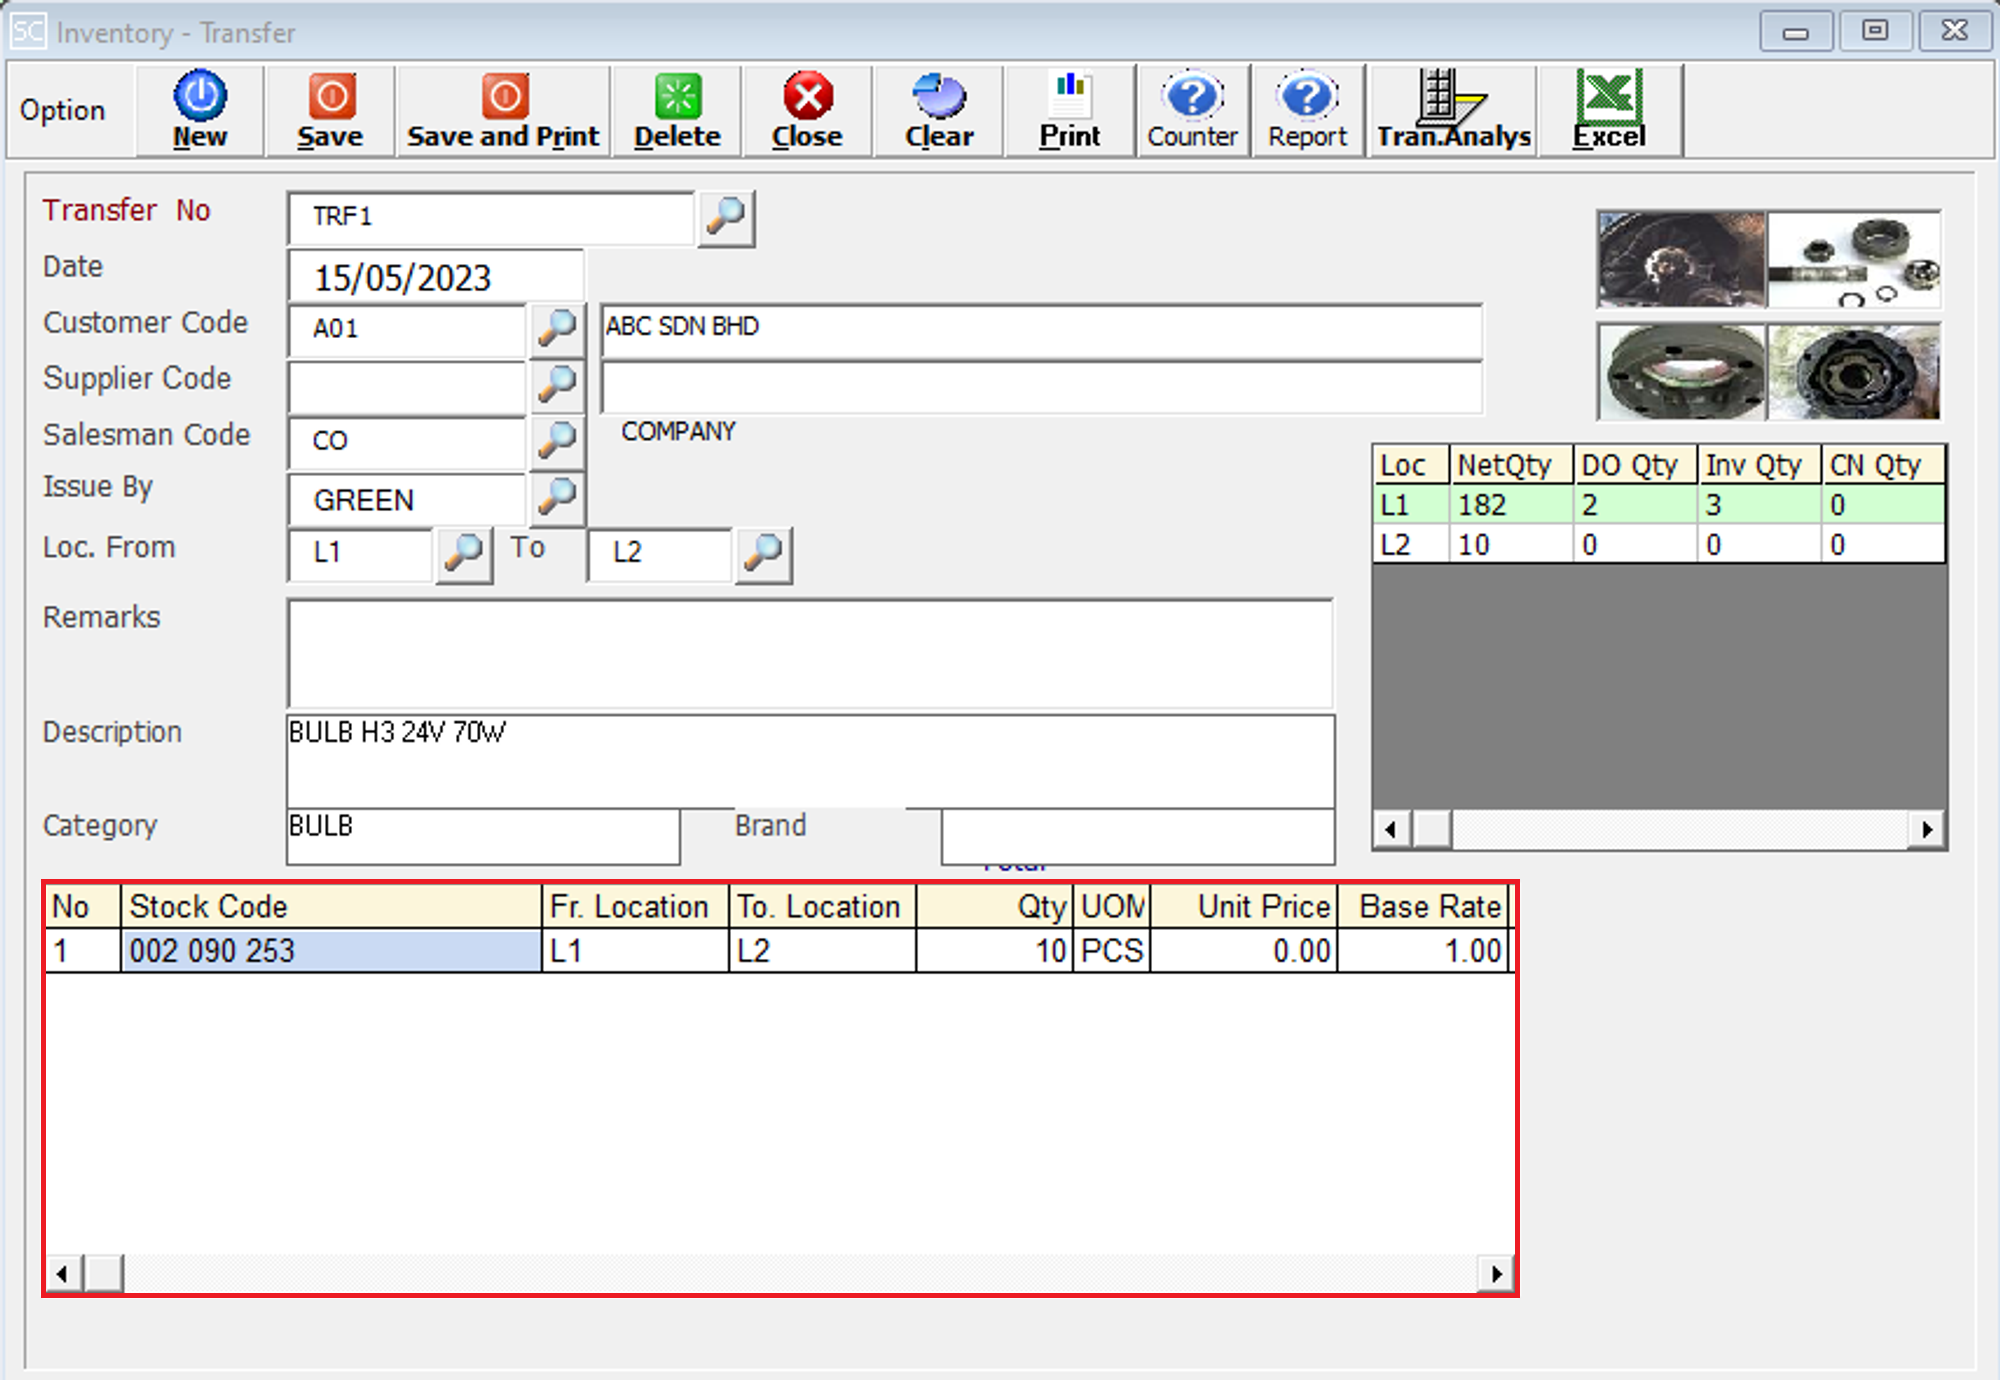This screenshot has height=1380, width=2000.
Task: Click left arrow of location grid scrollbar
Action: click(x=1391, y=829)
